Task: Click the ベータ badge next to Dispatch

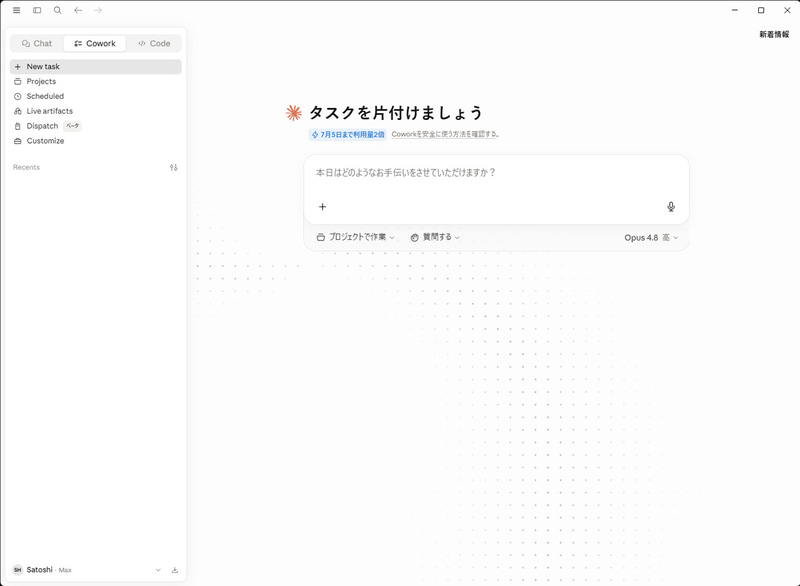Action: click(x=72, y=125)
